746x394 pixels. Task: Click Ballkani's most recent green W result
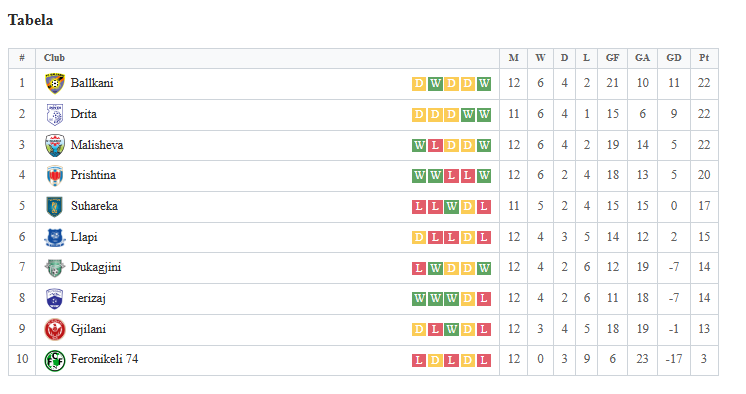484,83
